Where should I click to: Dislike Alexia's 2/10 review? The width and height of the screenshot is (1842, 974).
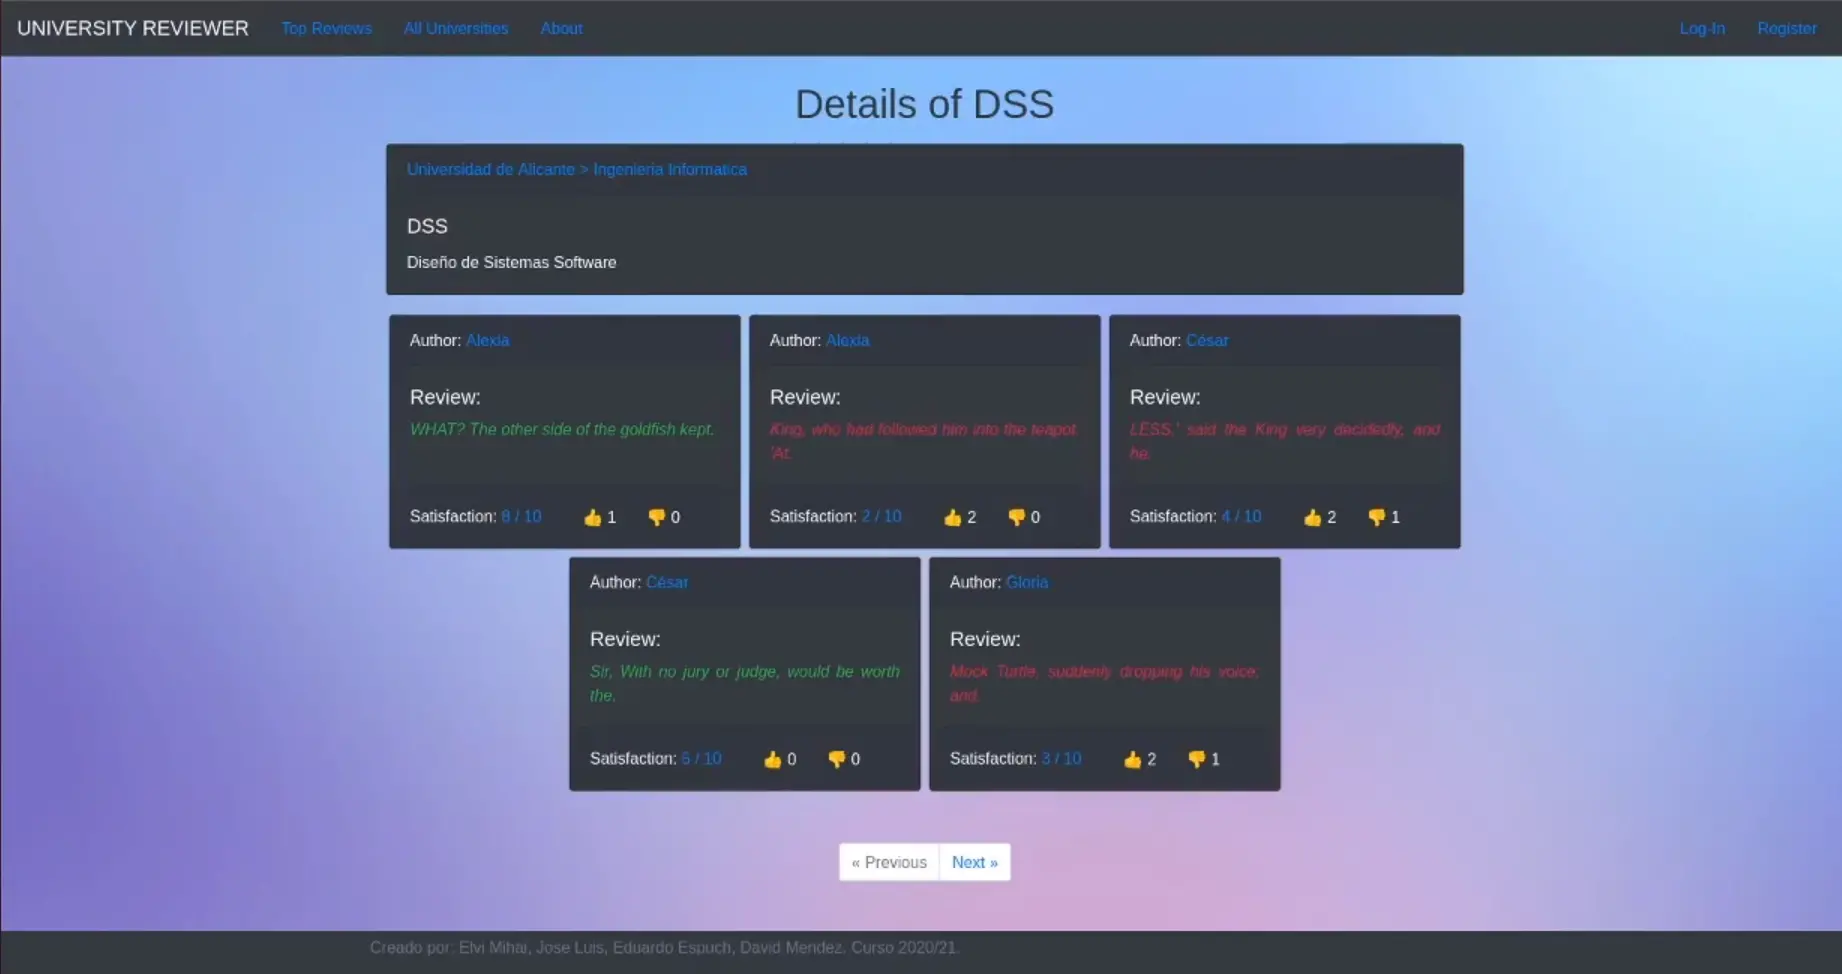click(1016, 517)
